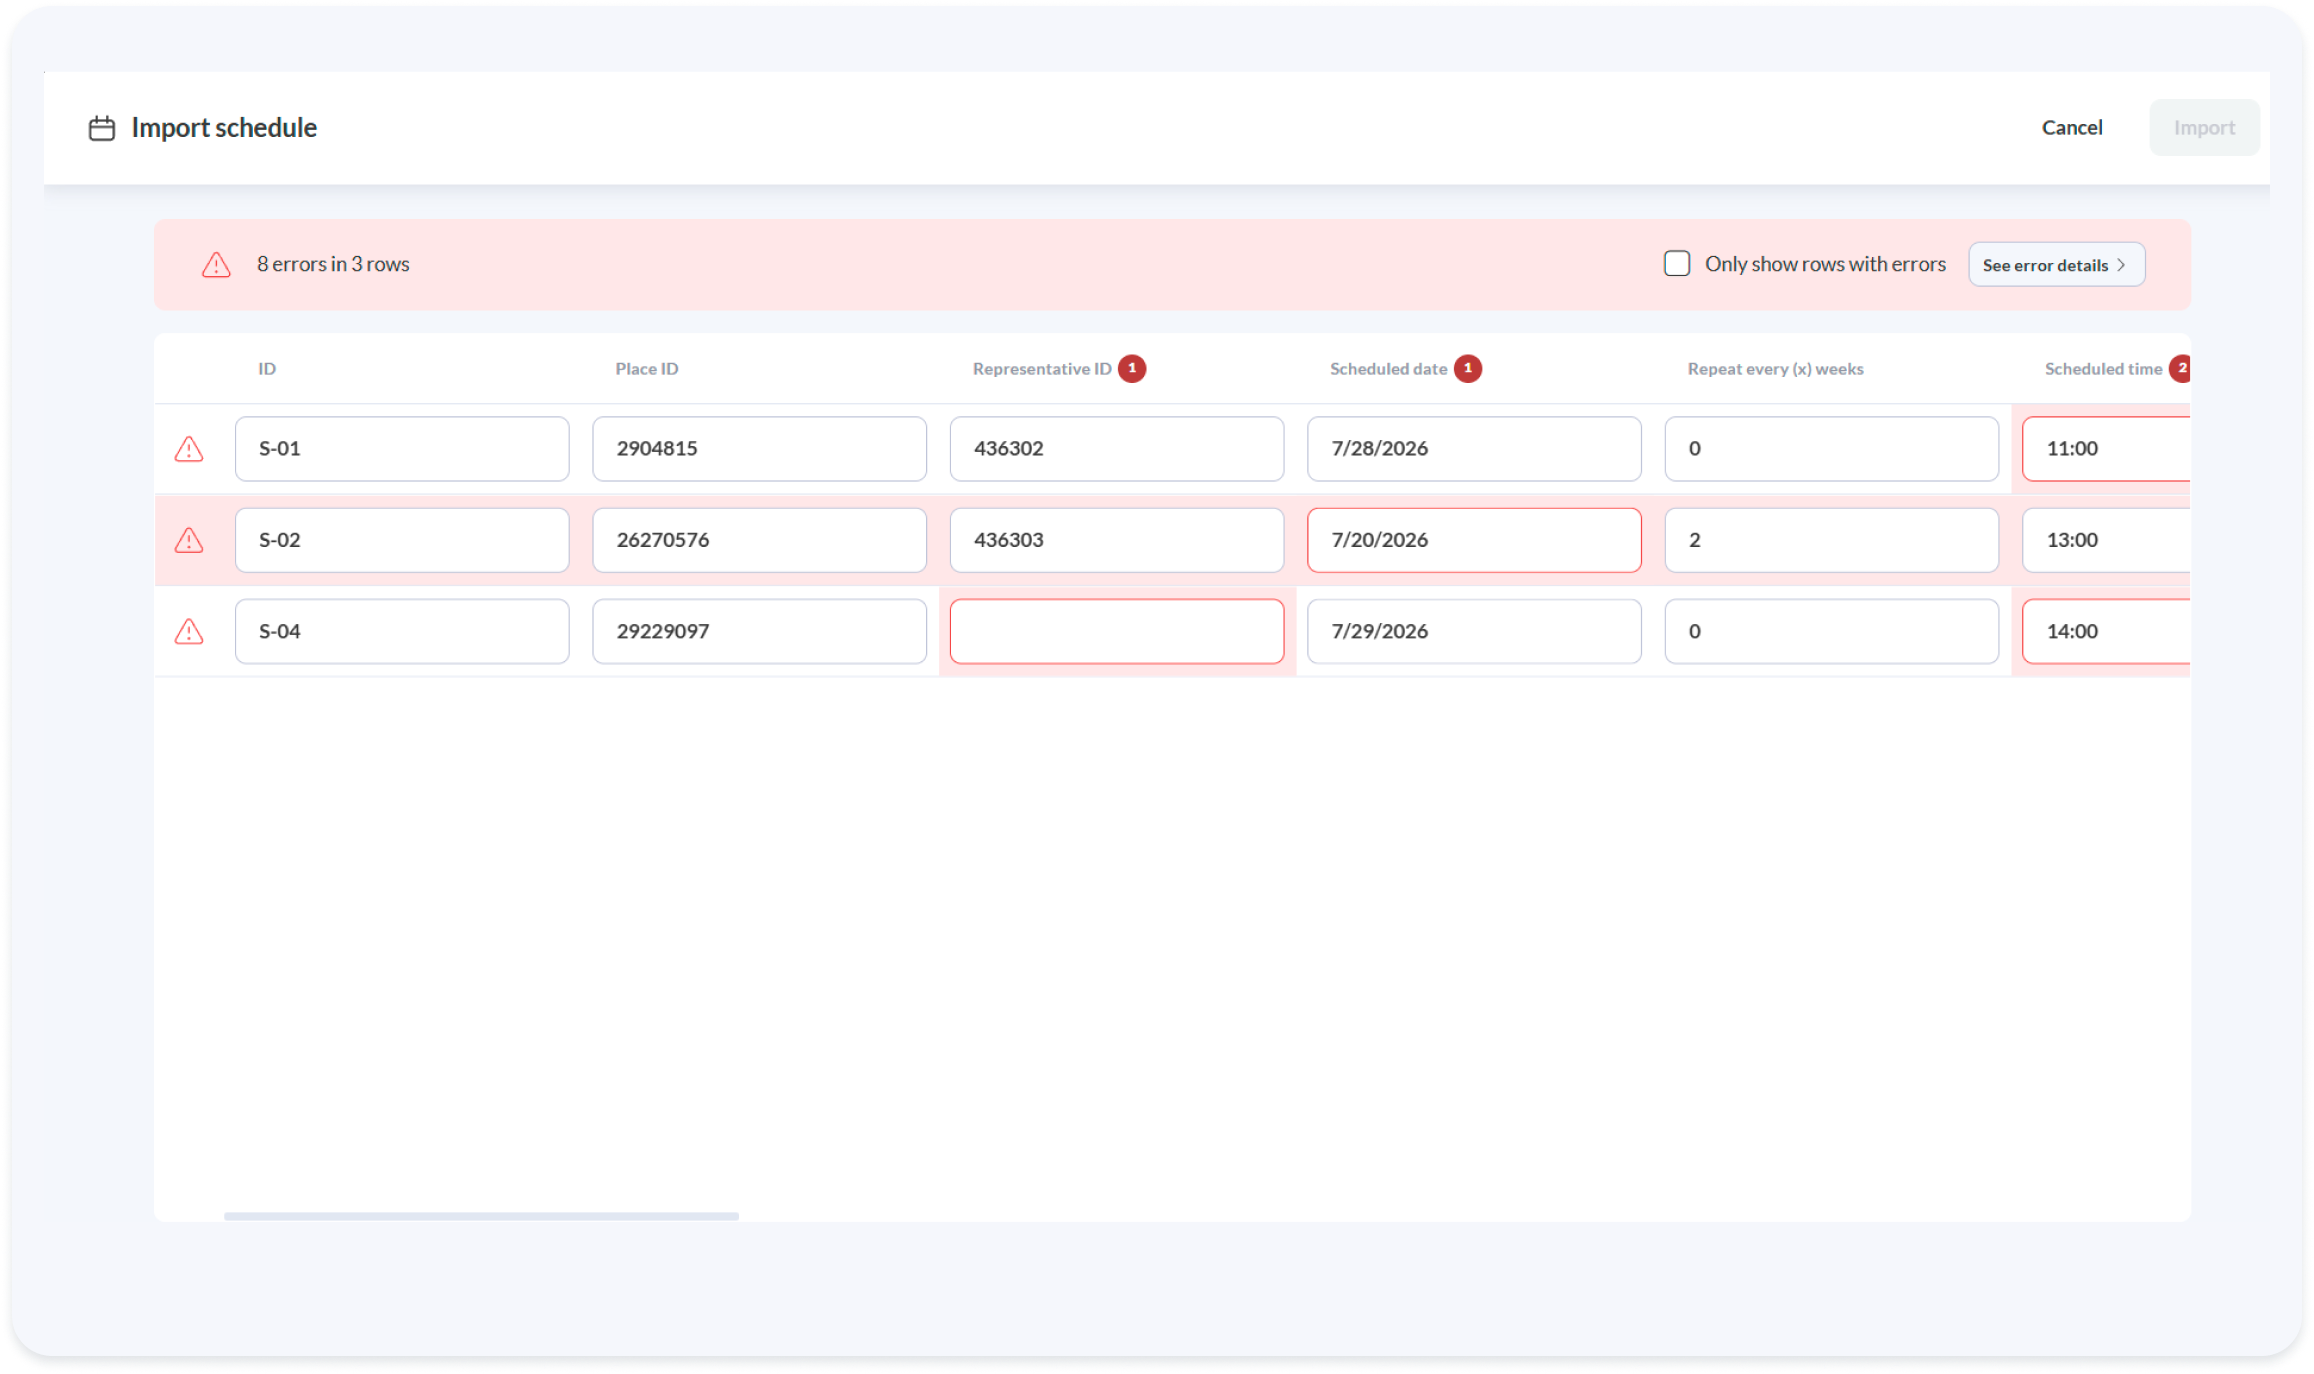This screenshot has height=1374, width=2314.
Task: Cancel the schedule import
Action: tap(2072, 128)
